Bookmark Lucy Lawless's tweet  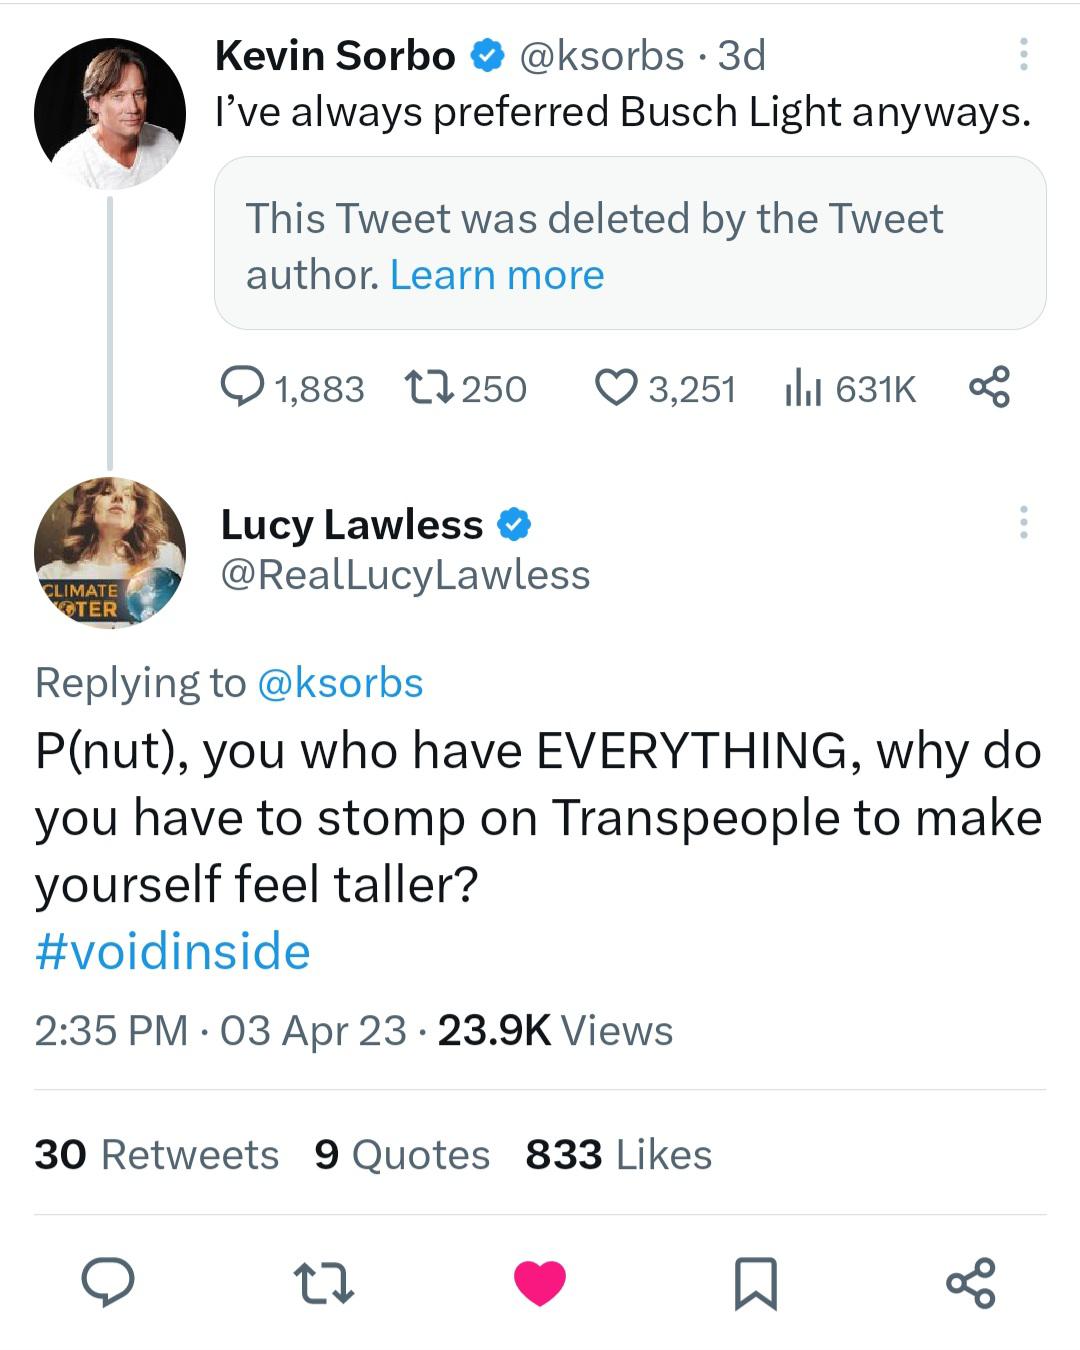[756, 1283]
